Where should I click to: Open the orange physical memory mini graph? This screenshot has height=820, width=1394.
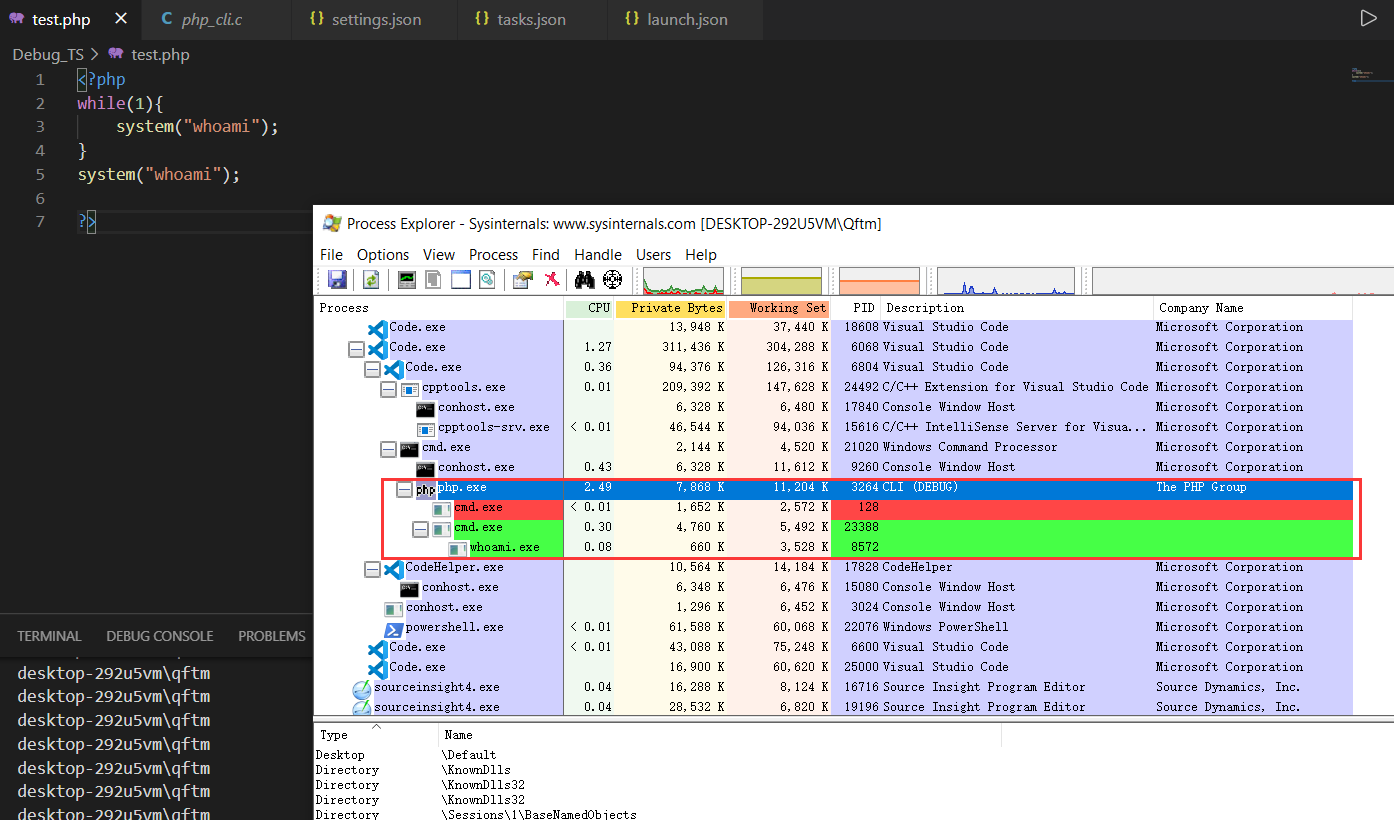click(878, 281)
